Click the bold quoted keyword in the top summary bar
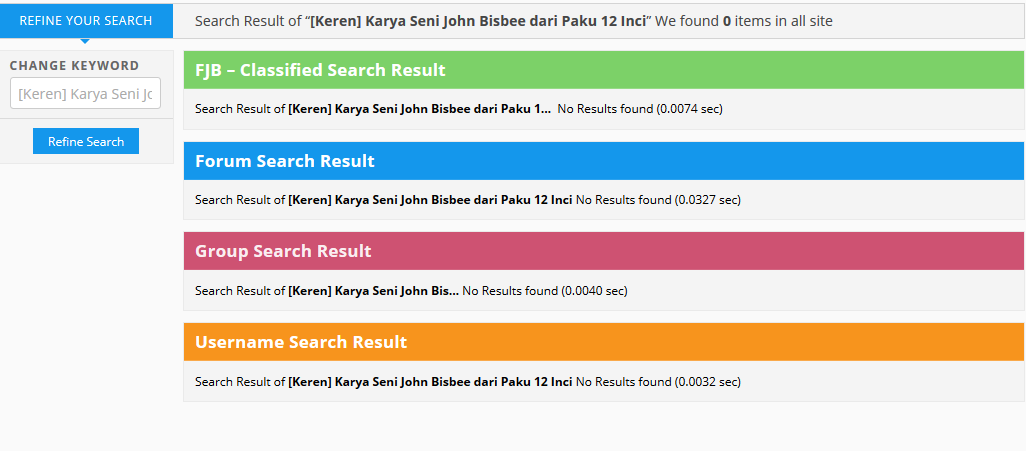This screenshot has width=1026, height=451. 478,21
